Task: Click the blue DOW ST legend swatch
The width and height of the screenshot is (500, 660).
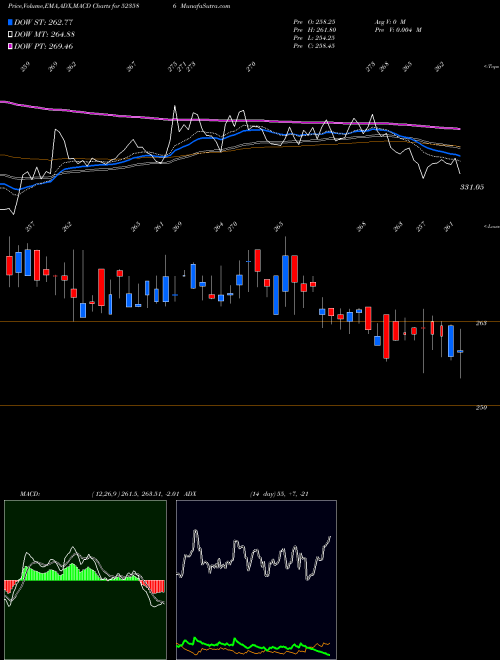Action: click(x=10, y=22)
